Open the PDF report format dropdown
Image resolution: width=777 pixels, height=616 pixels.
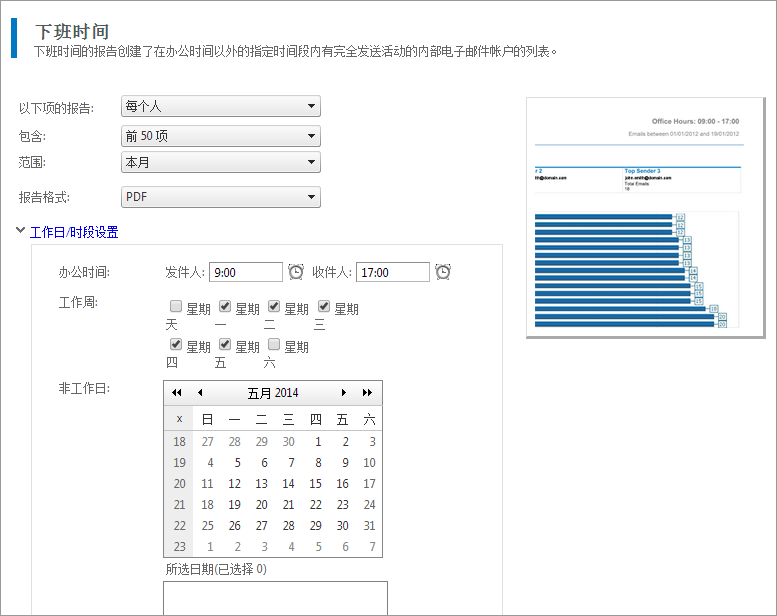pyautogui.click(x=220, y=197)
